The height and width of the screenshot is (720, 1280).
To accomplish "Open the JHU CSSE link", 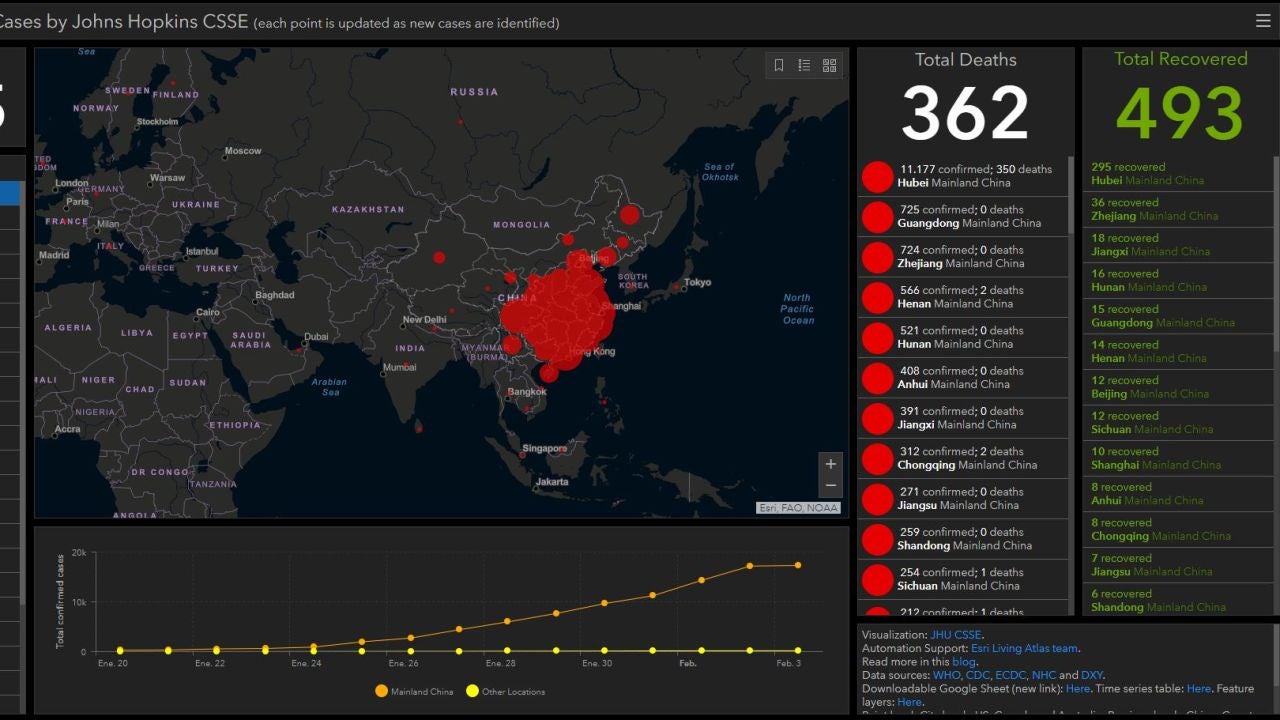I will pos(955,635).
